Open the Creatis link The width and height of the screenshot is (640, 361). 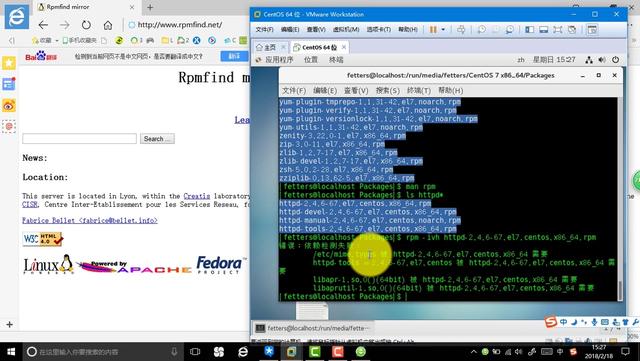197,196
